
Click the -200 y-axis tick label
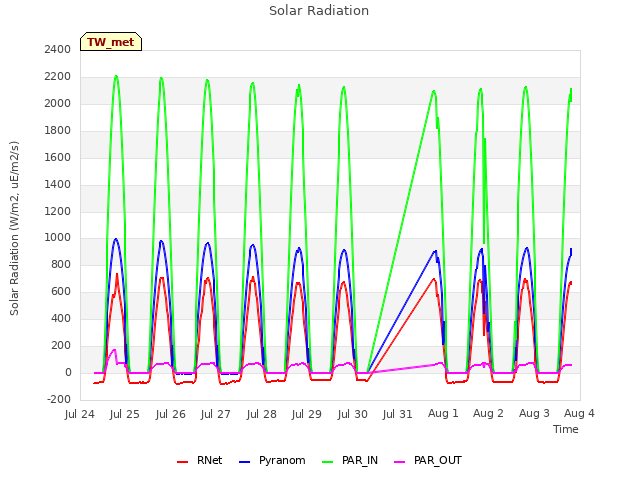[x=59, y=399]
